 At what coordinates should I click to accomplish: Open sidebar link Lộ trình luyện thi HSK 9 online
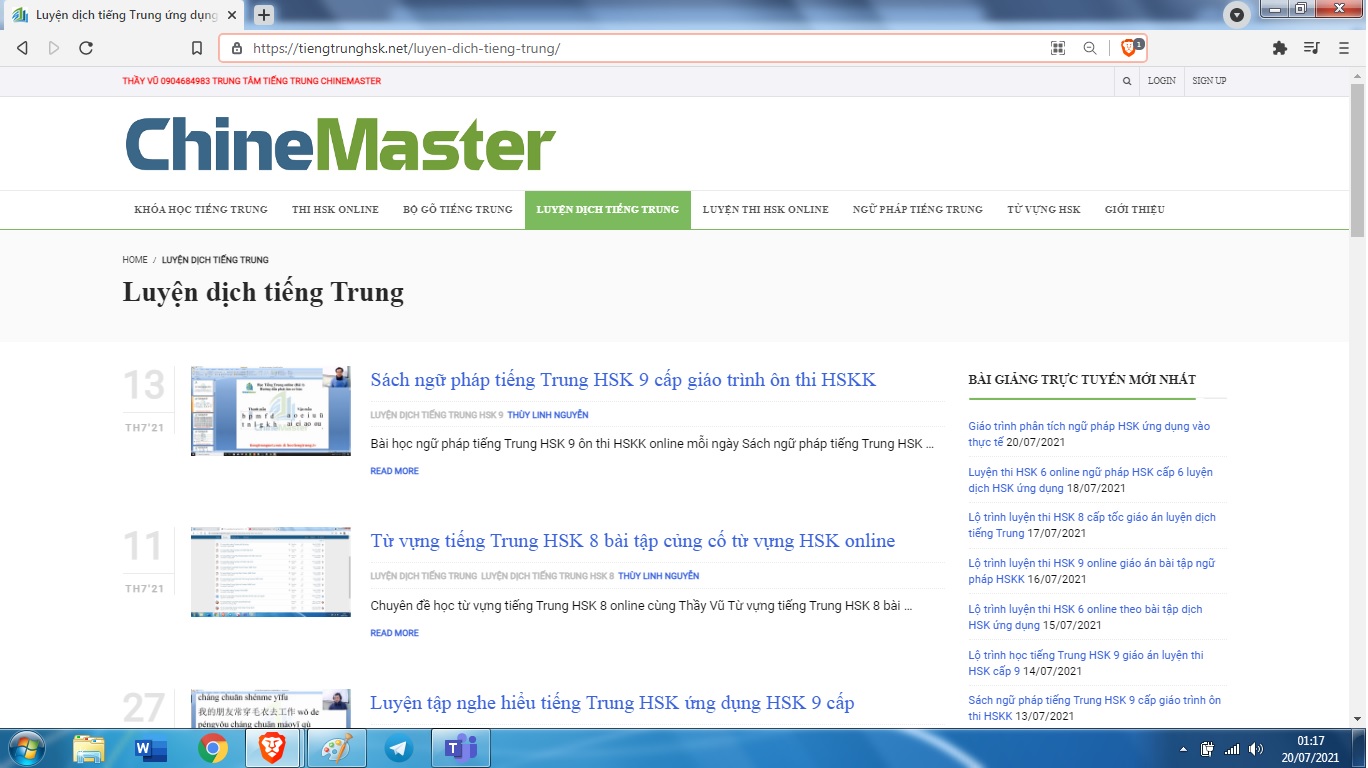coord(1091,571)
